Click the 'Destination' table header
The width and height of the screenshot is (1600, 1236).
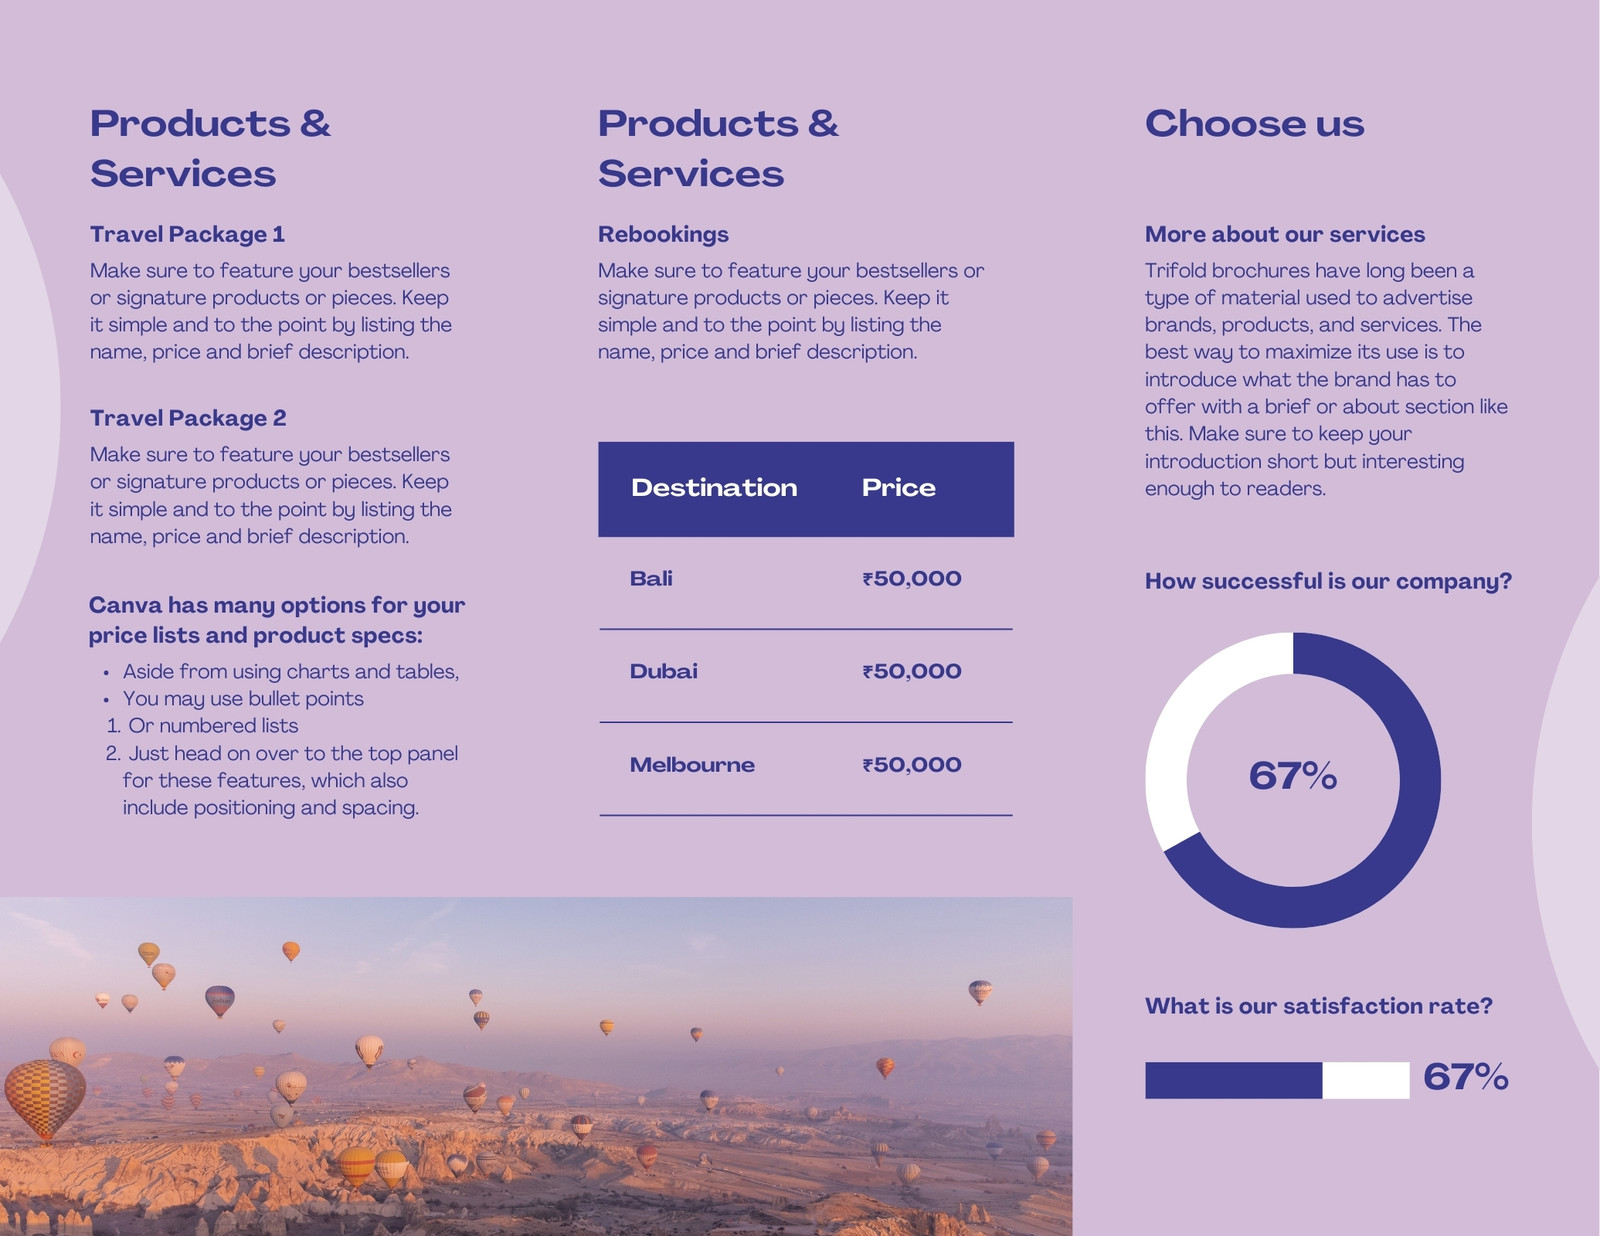[714, 488]
